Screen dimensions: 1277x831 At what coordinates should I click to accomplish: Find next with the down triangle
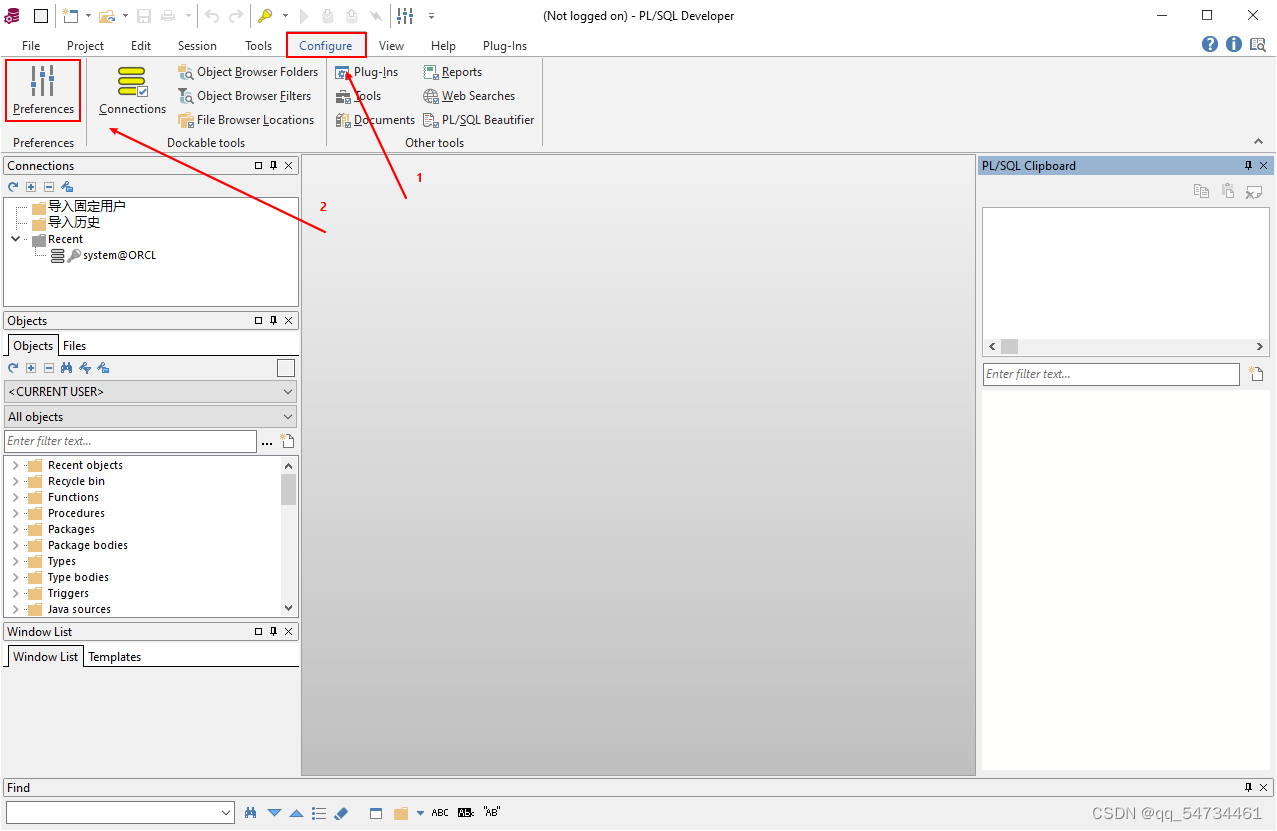point(274,813)
